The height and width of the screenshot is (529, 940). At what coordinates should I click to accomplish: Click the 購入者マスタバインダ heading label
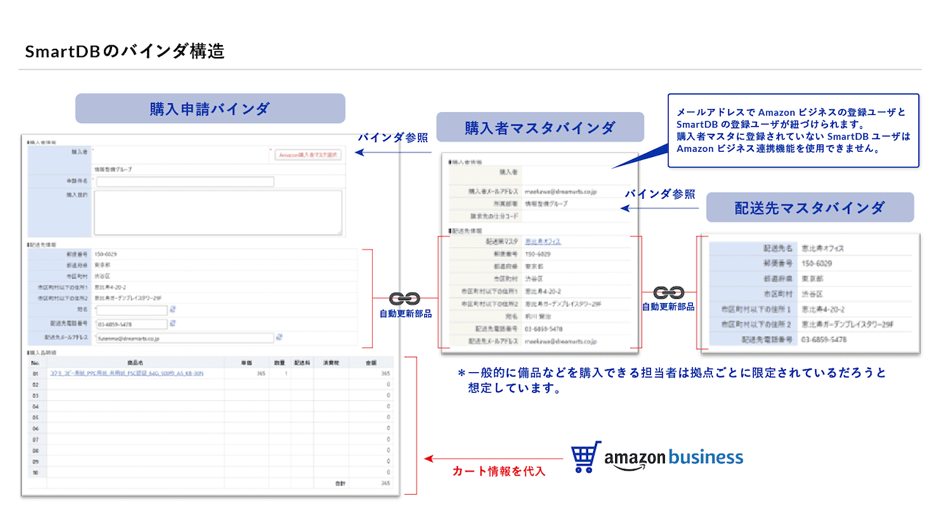540,127
